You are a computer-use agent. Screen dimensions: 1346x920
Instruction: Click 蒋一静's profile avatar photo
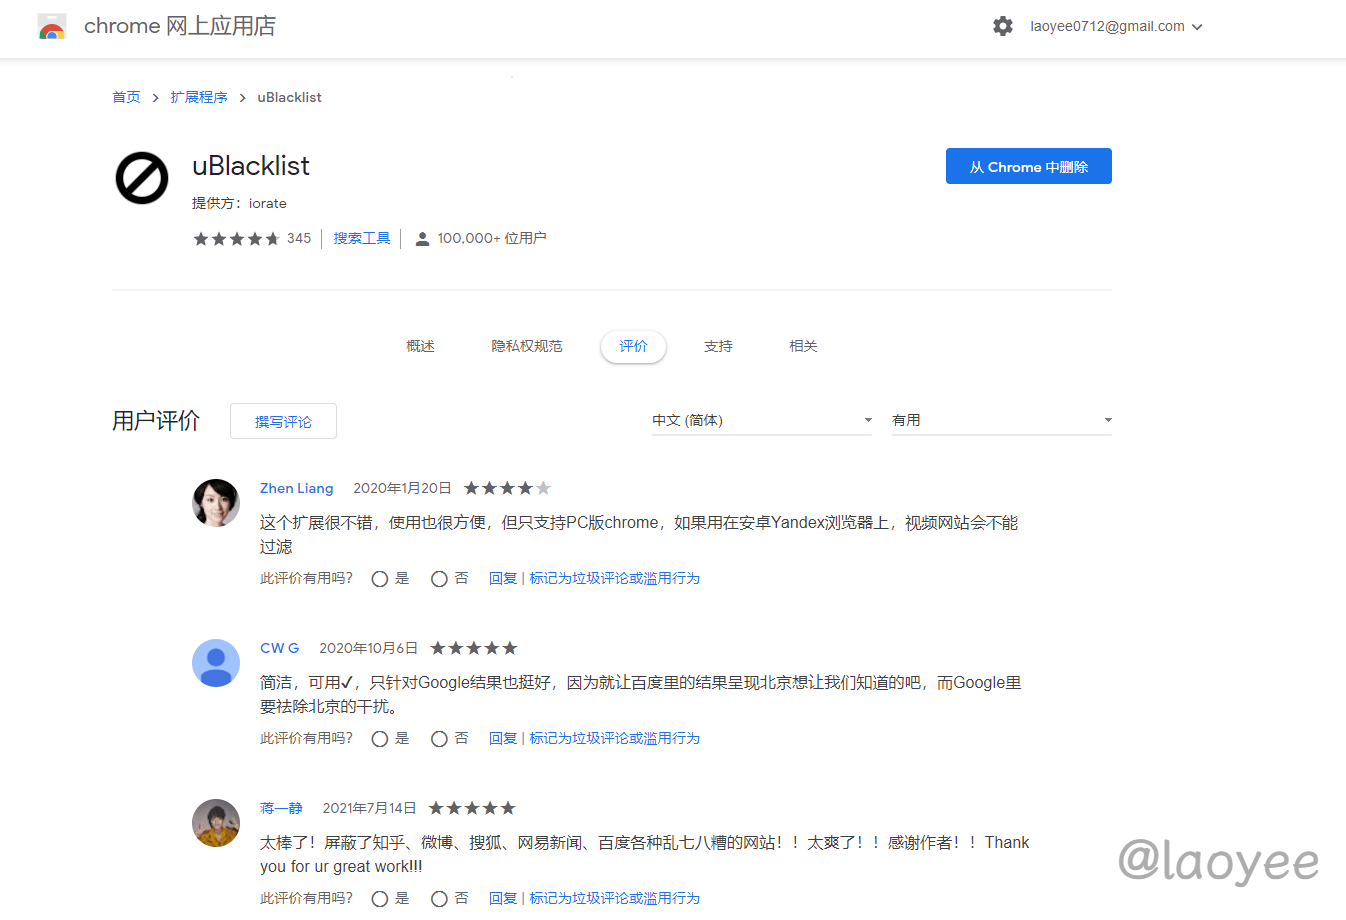[x=216, y=823]
